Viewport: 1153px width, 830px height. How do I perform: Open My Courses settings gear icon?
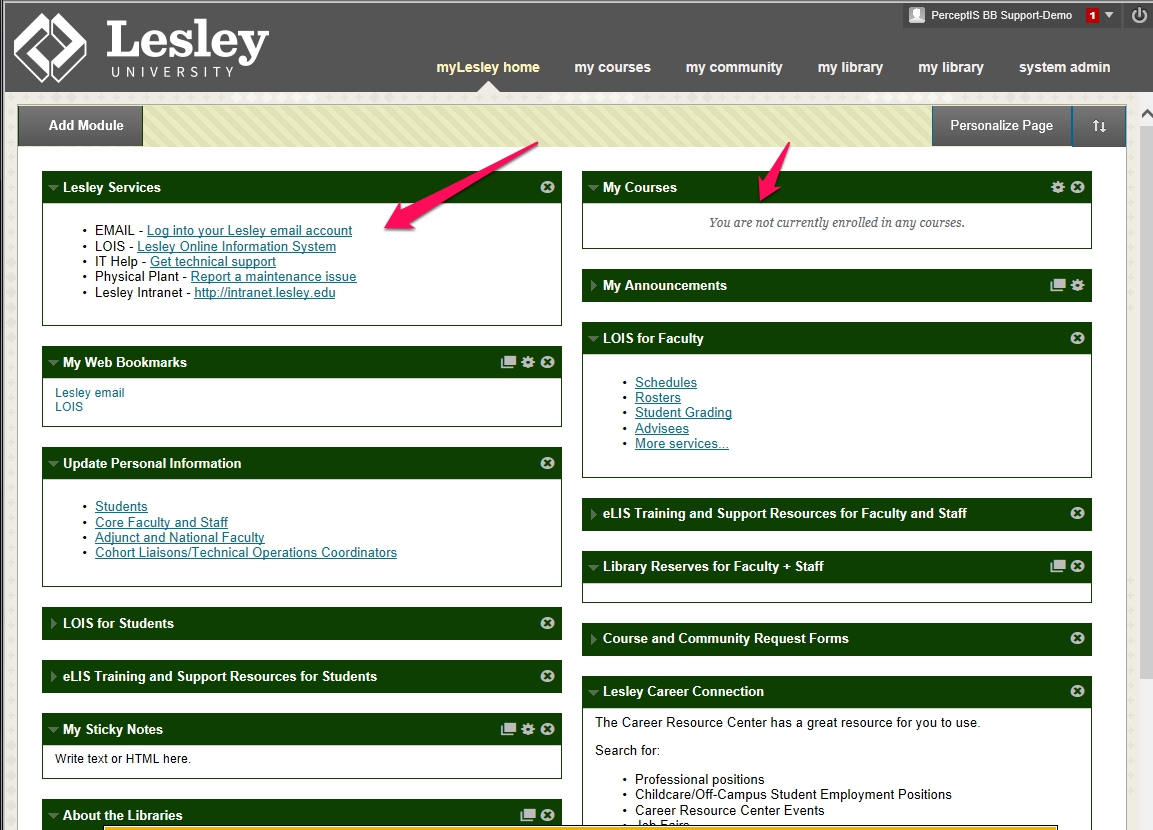pyautogui.click(x=1057, y=187)
